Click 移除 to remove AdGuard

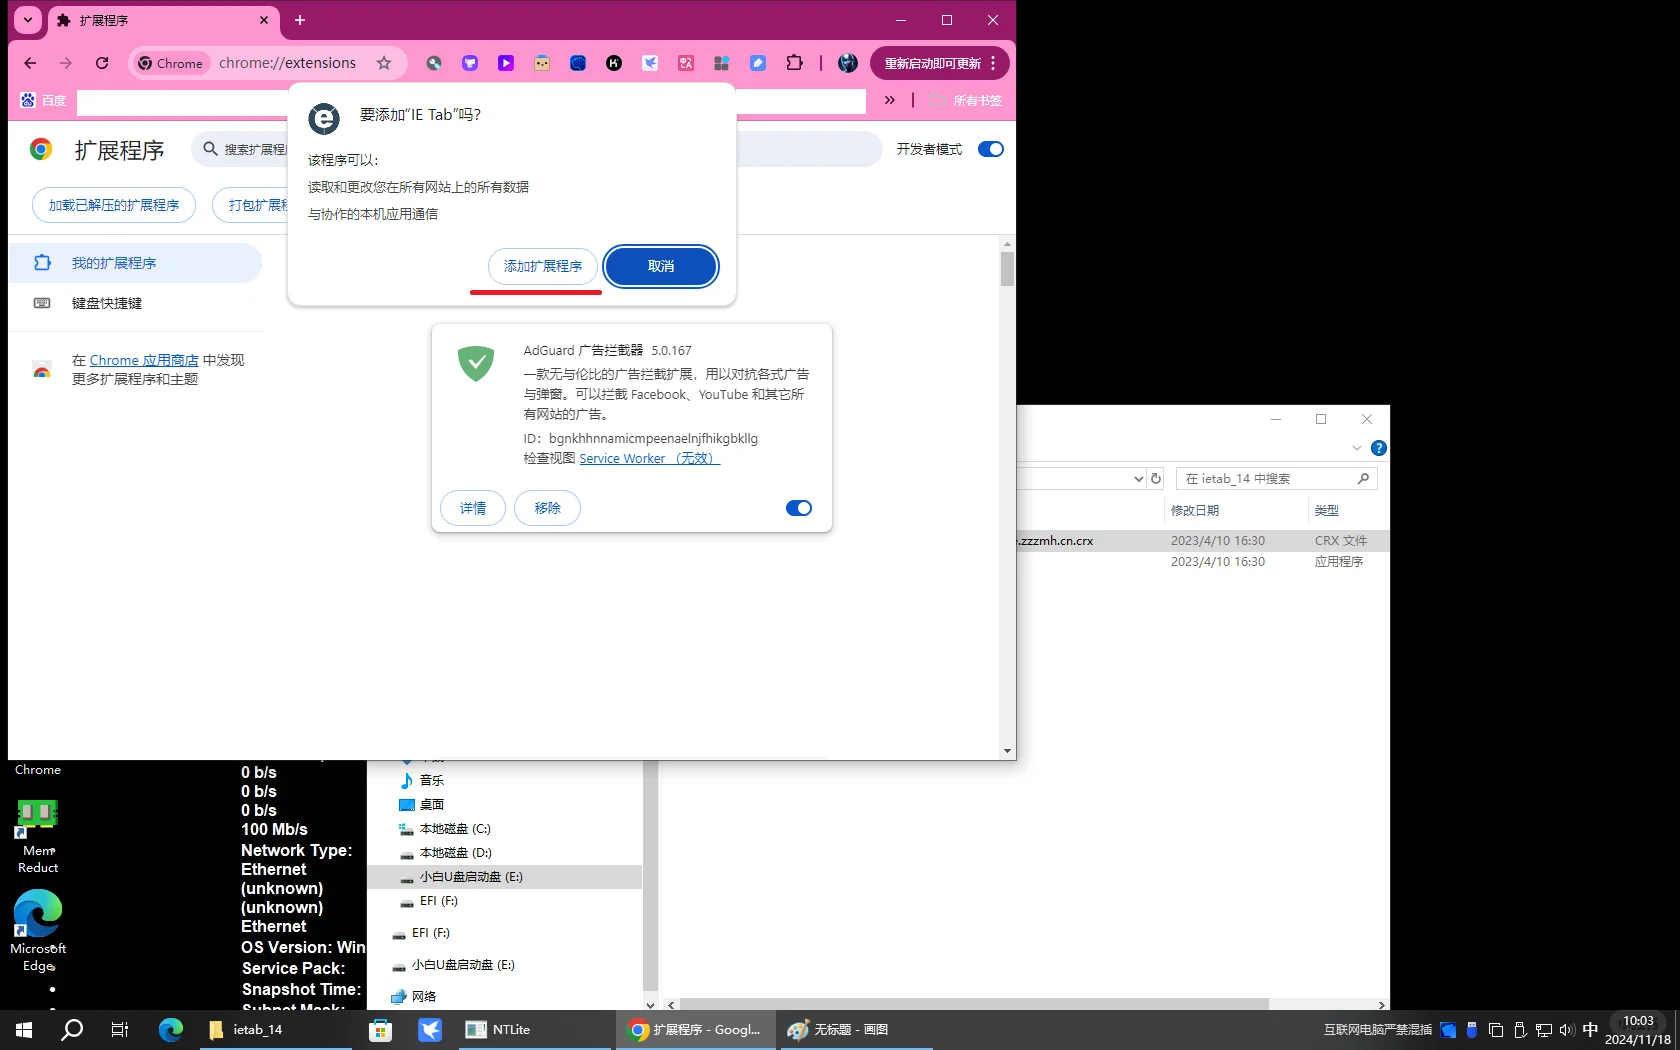click(x=547, y=508)
